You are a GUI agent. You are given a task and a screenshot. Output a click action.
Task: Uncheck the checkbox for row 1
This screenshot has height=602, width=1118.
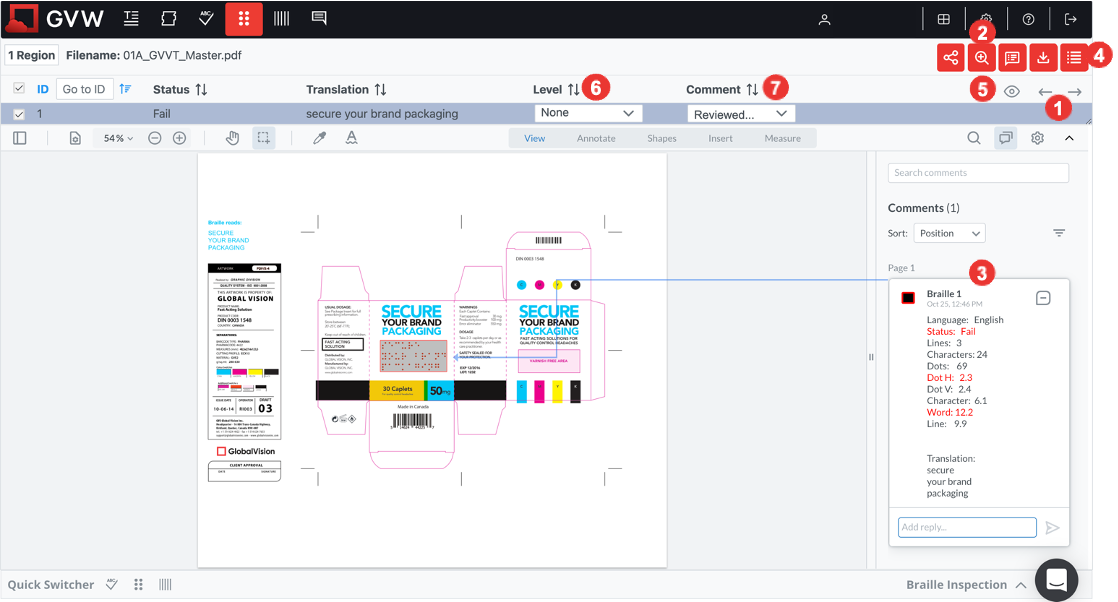pyautogui.click(x=19, y=114)
